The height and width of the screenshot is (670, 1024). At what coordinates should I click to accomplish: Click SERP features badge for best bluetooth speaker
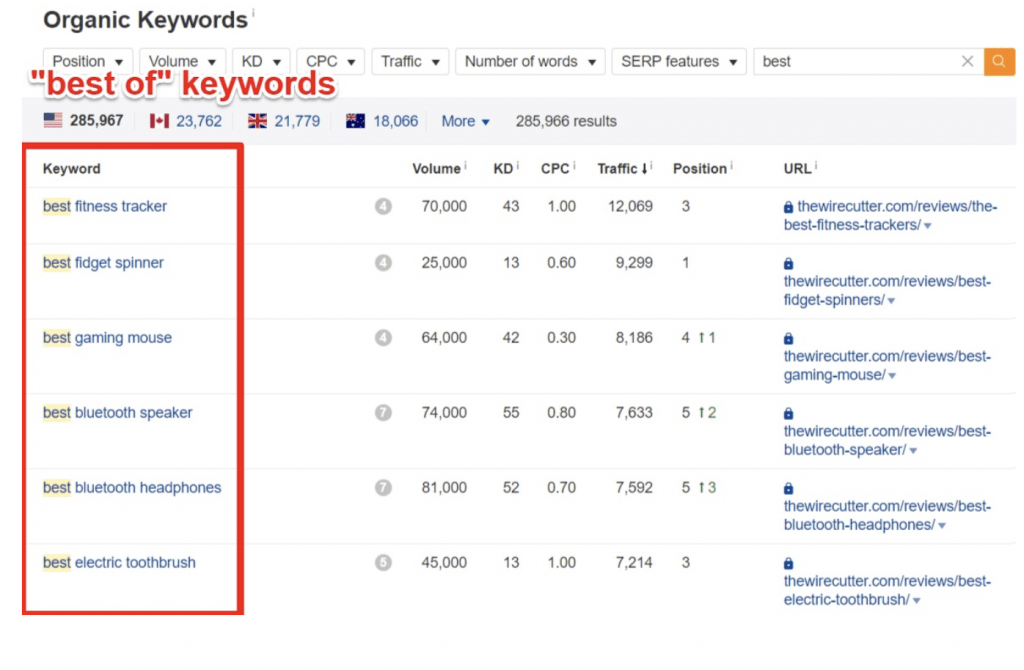(383, 413)
